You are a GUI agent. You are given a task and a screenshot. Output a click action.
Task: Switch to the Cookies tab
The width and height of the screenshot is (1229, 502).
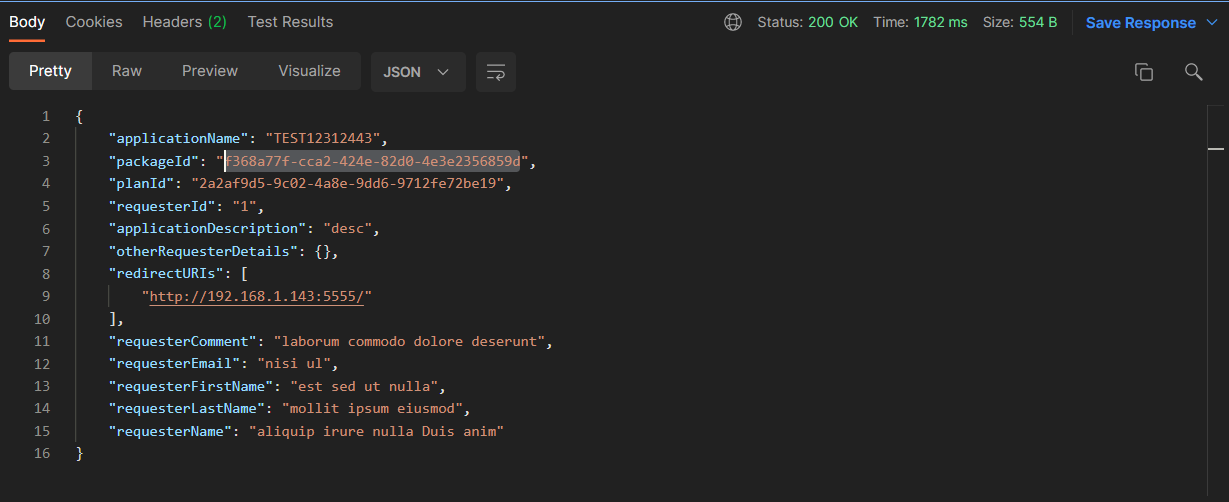point(94,21)
